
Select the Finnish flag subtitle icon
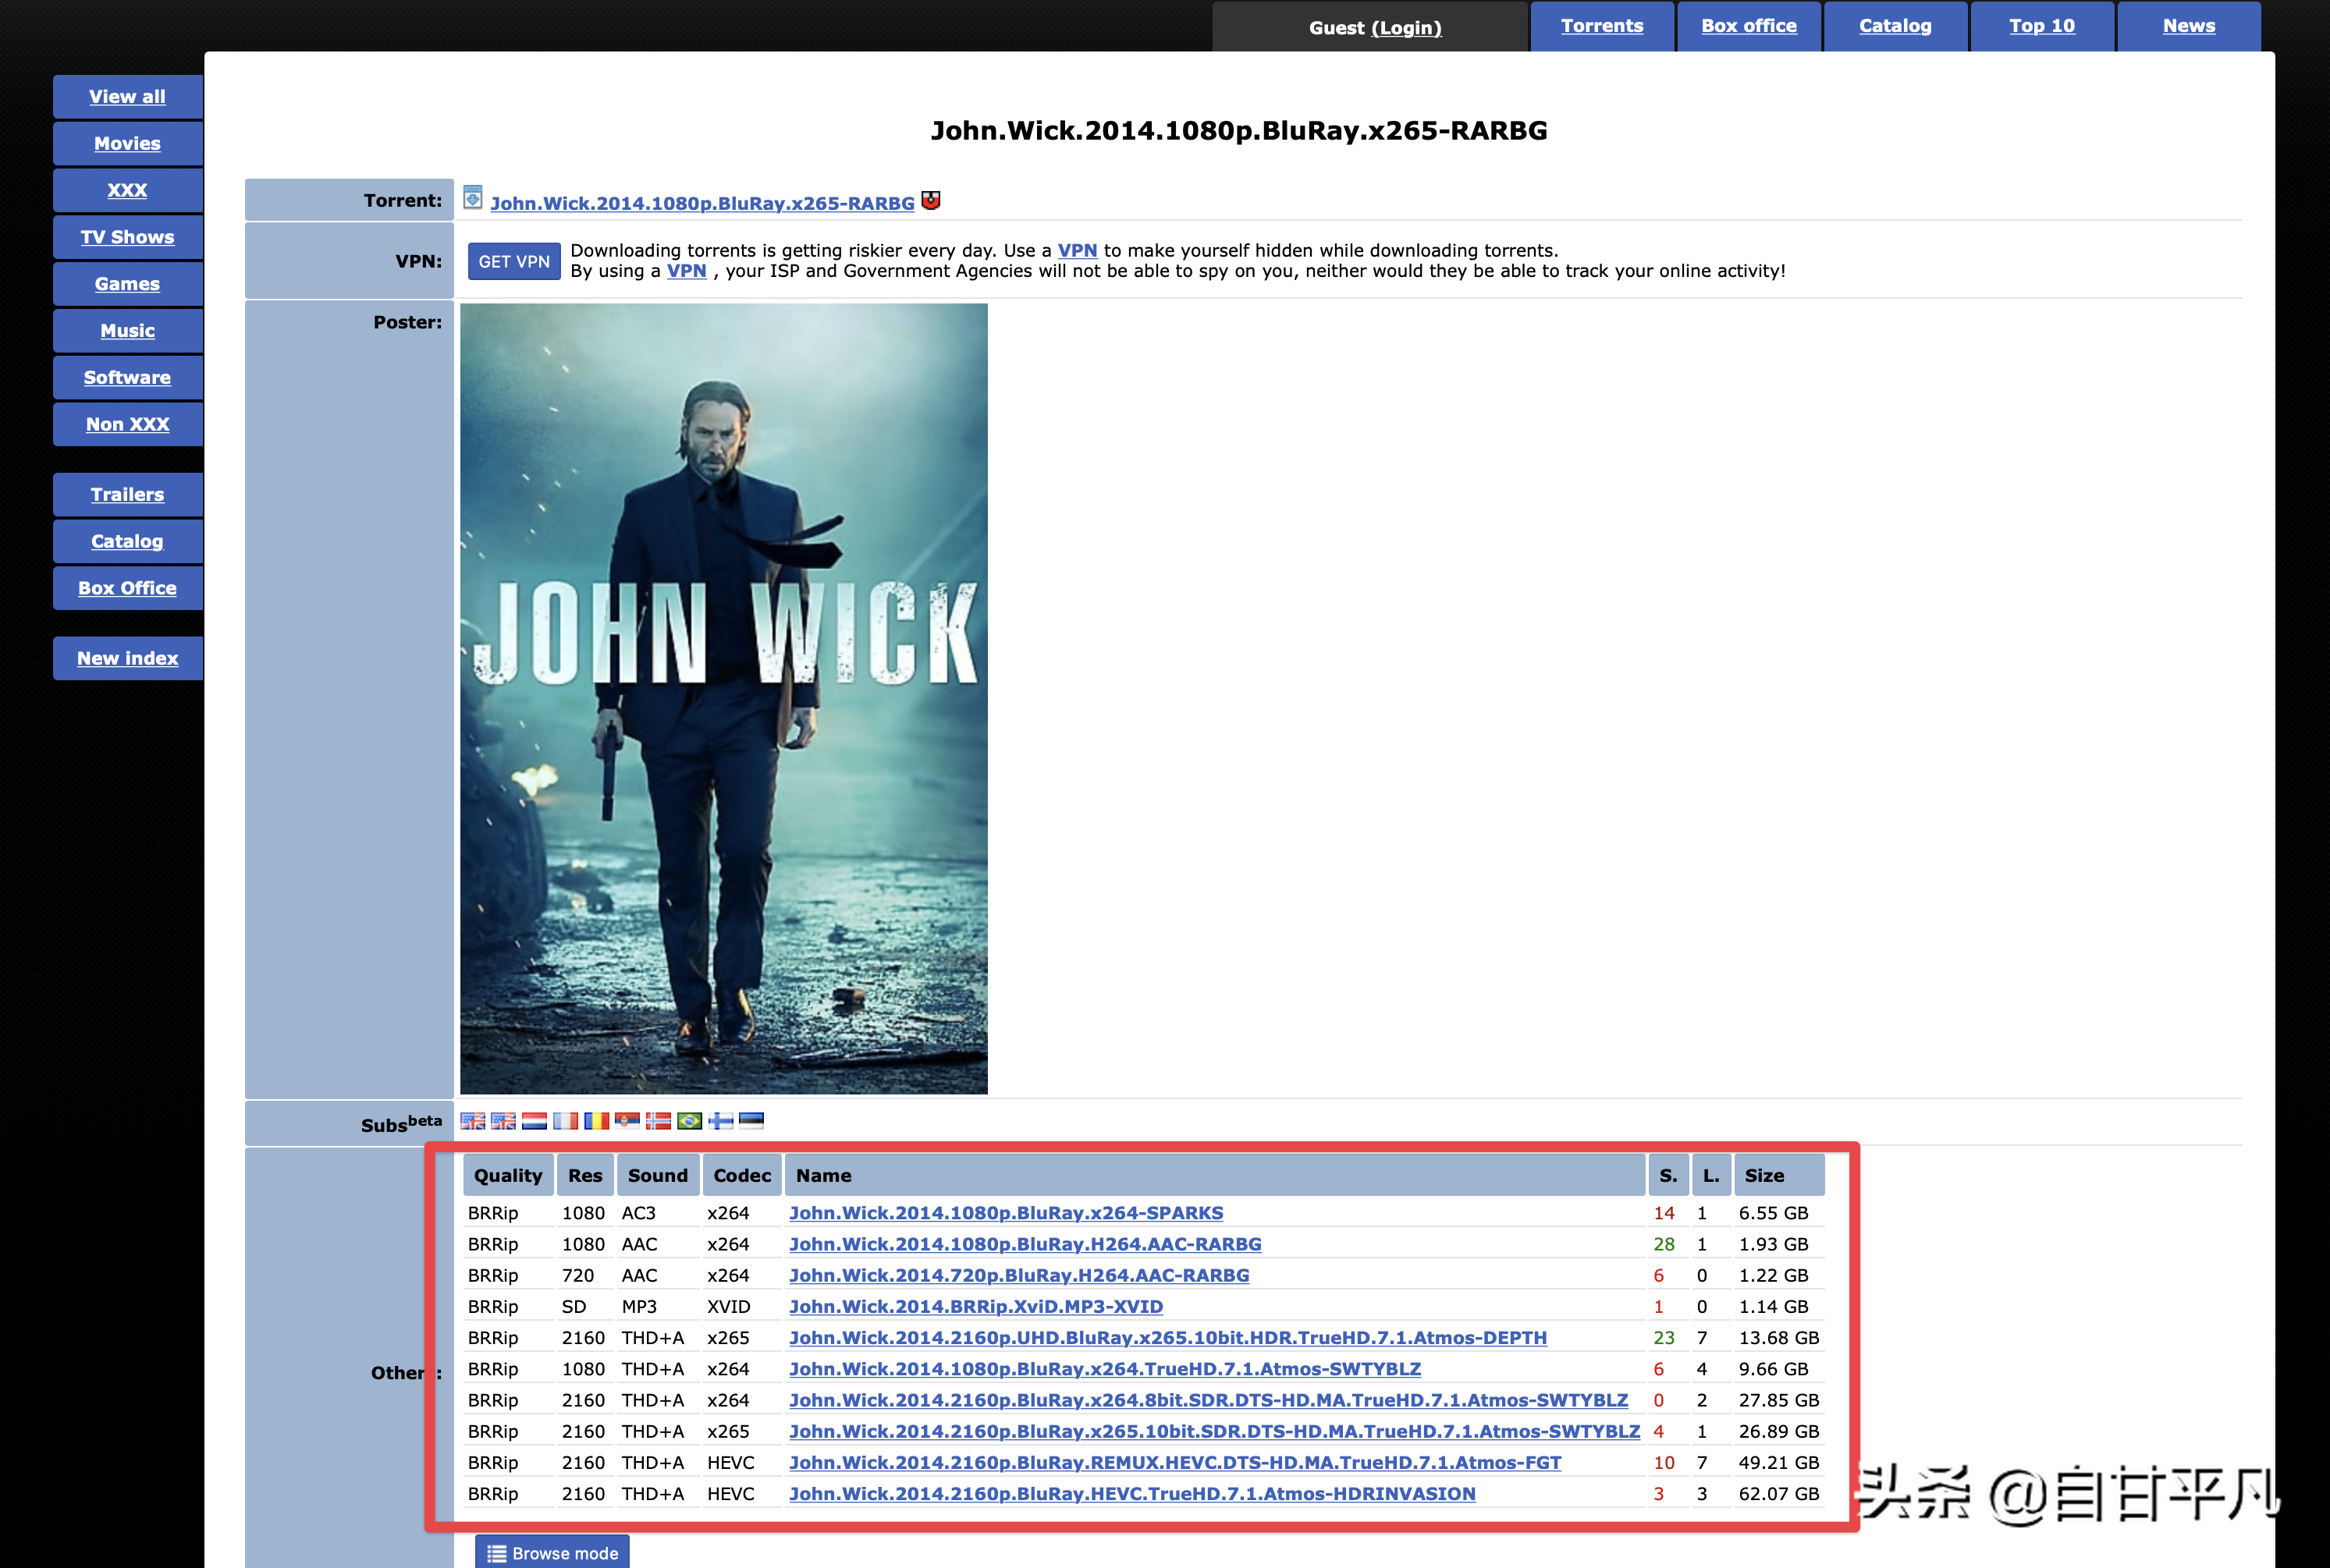[720, 1121]
